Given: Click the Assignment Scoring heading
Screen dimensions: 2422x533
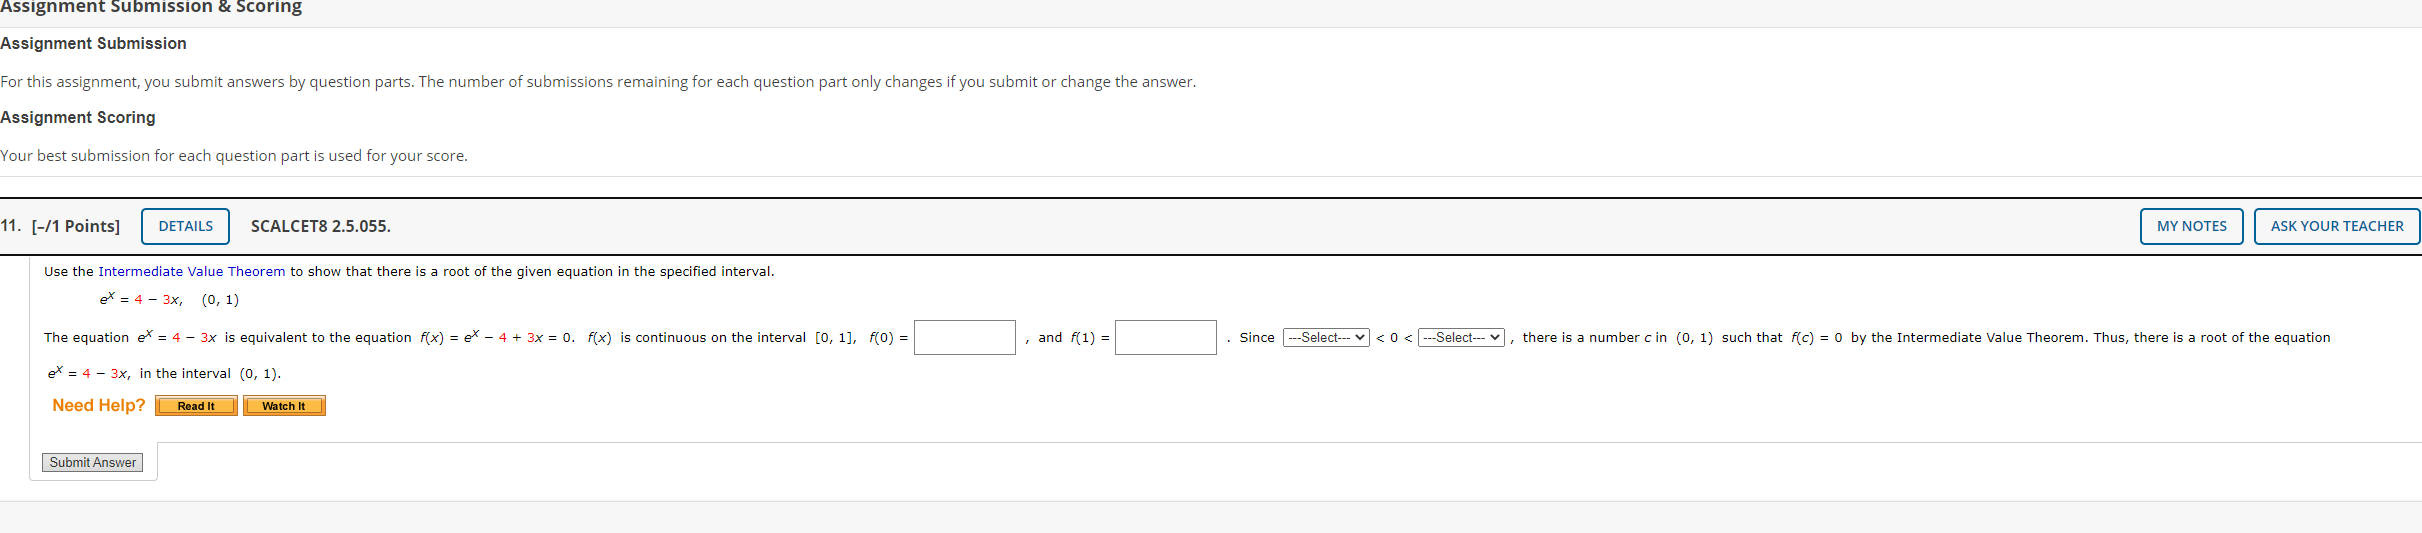Looking at the screenshot, I should click(78, 117).
